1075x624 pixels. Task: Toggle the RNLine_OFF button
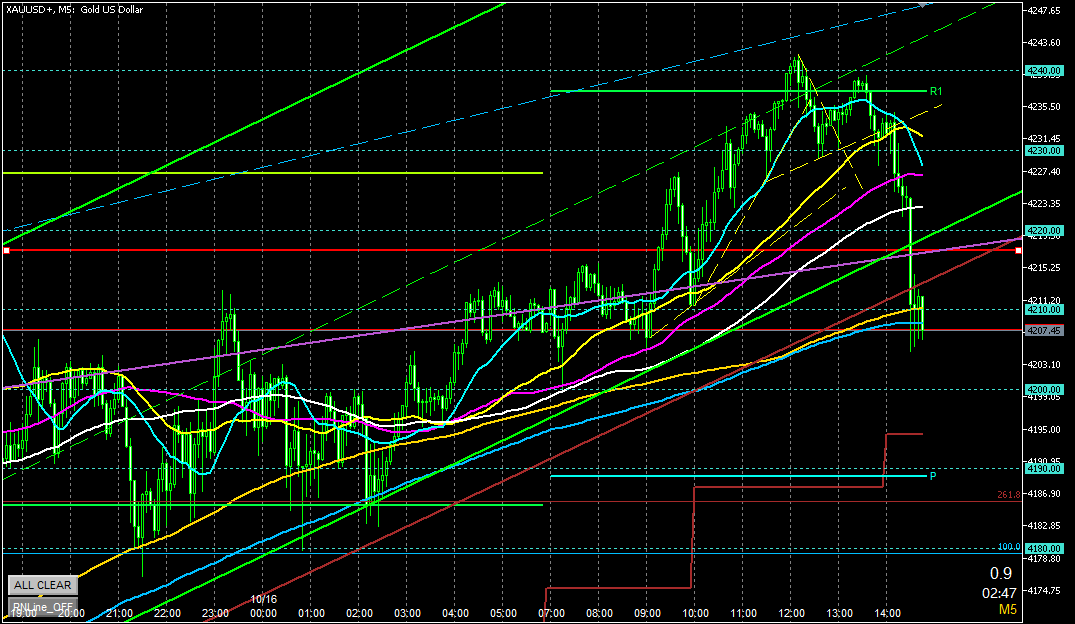coord(42,606)
